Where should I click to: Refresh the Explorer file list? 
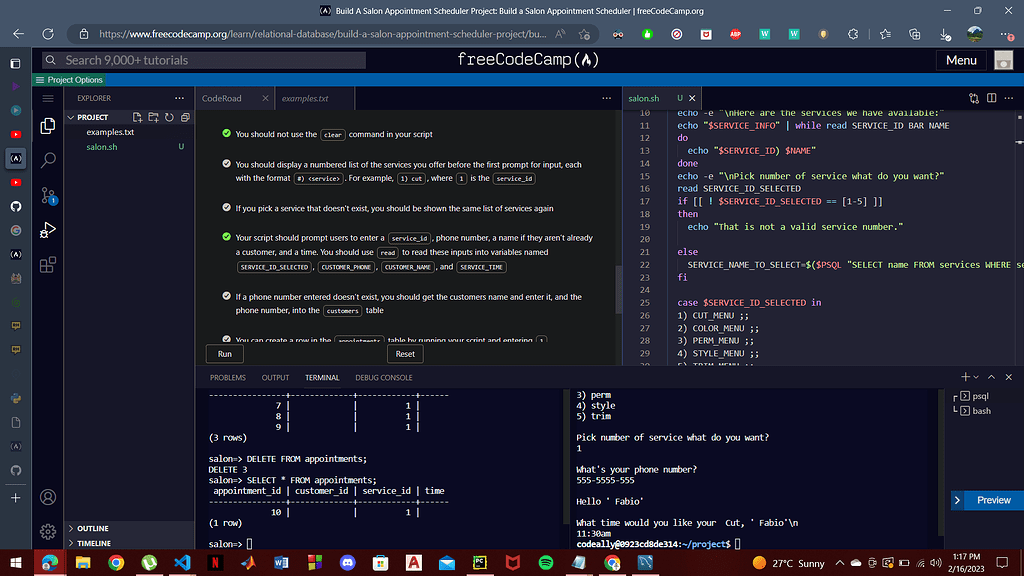[x=170, y=117]
